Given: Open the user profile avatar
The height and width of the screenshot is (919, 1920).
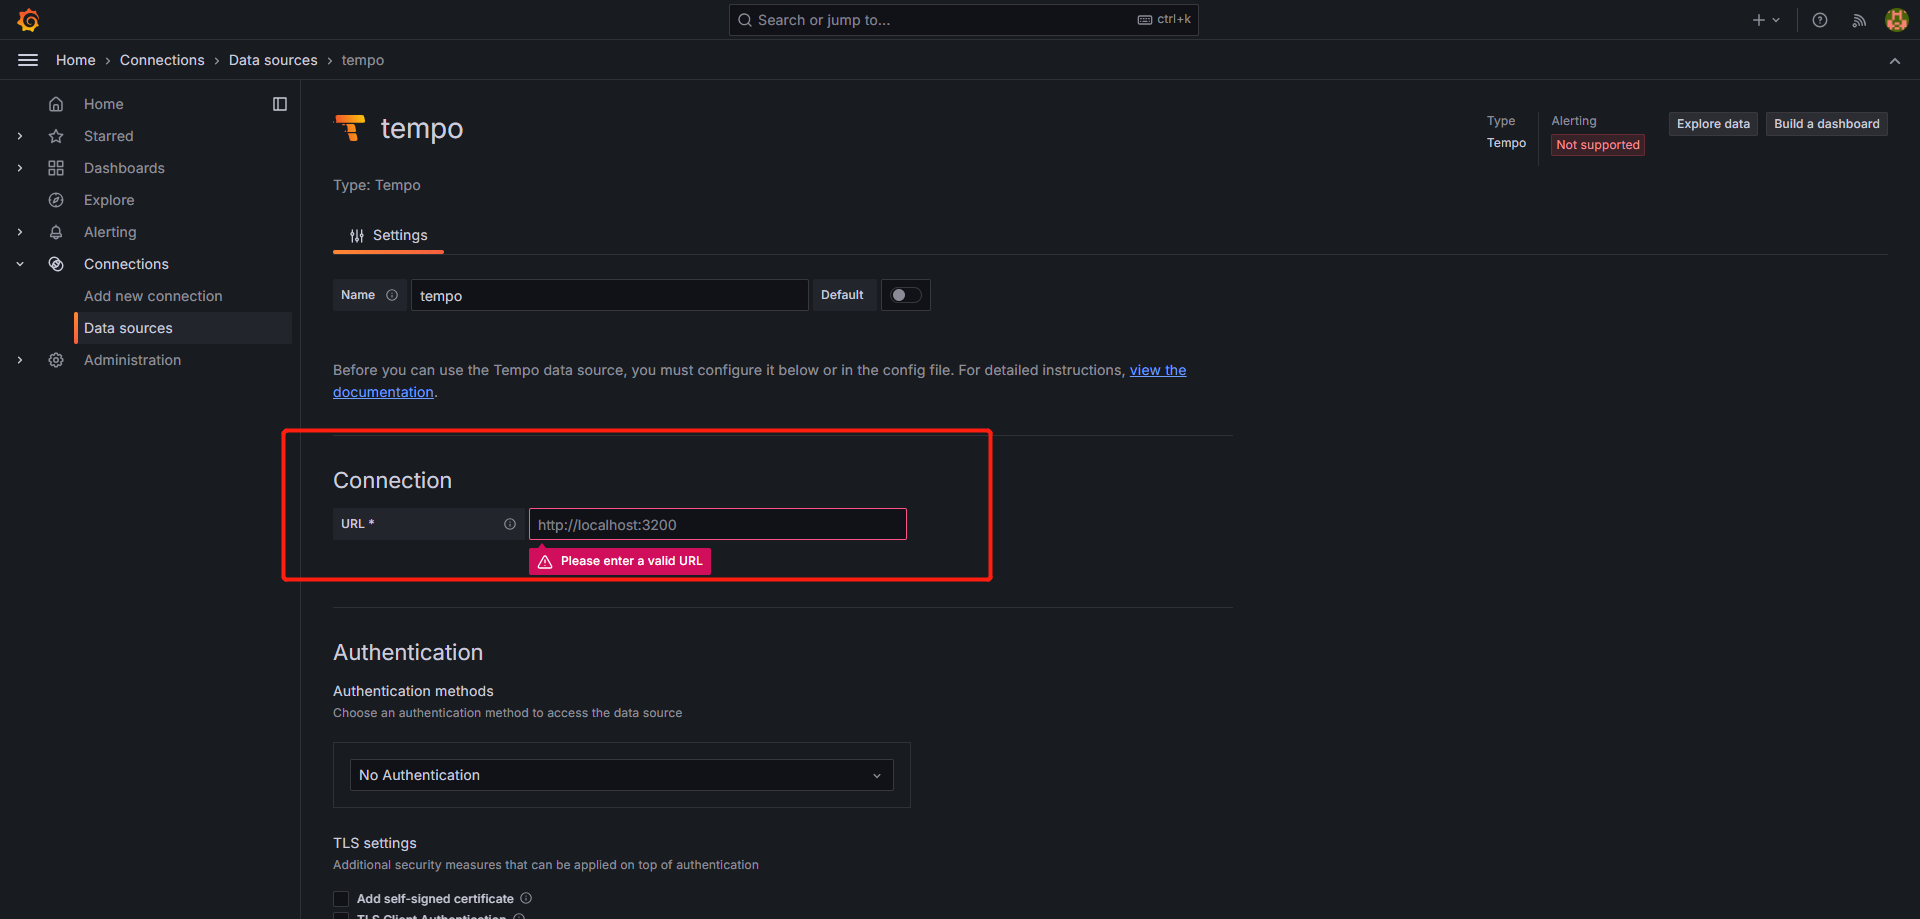Looking at the screenshot, I should coord(1896,20).
